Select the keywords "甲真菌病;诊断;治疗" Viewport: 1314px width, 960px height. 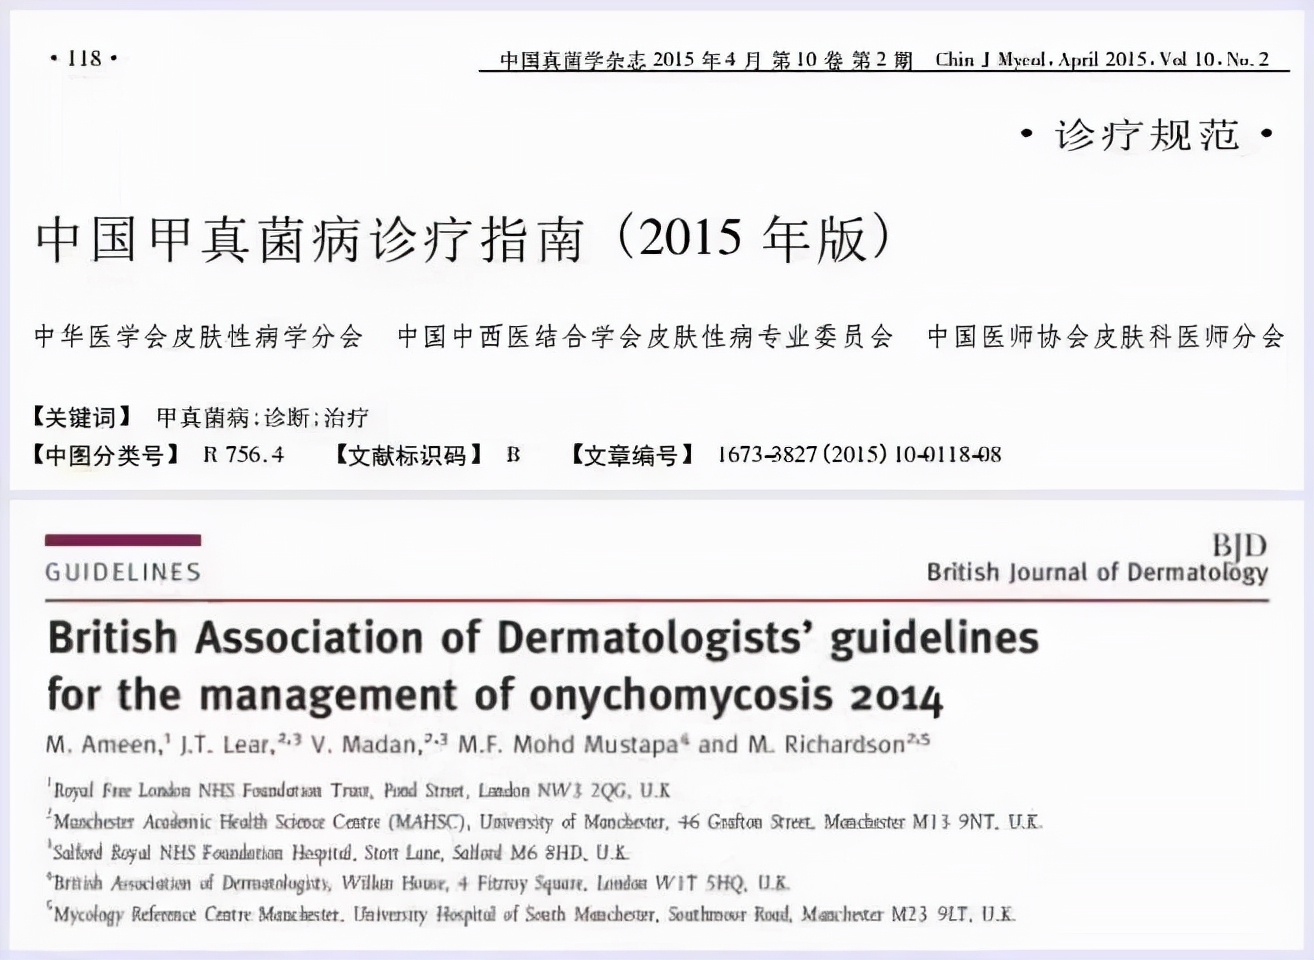point(262,417)
